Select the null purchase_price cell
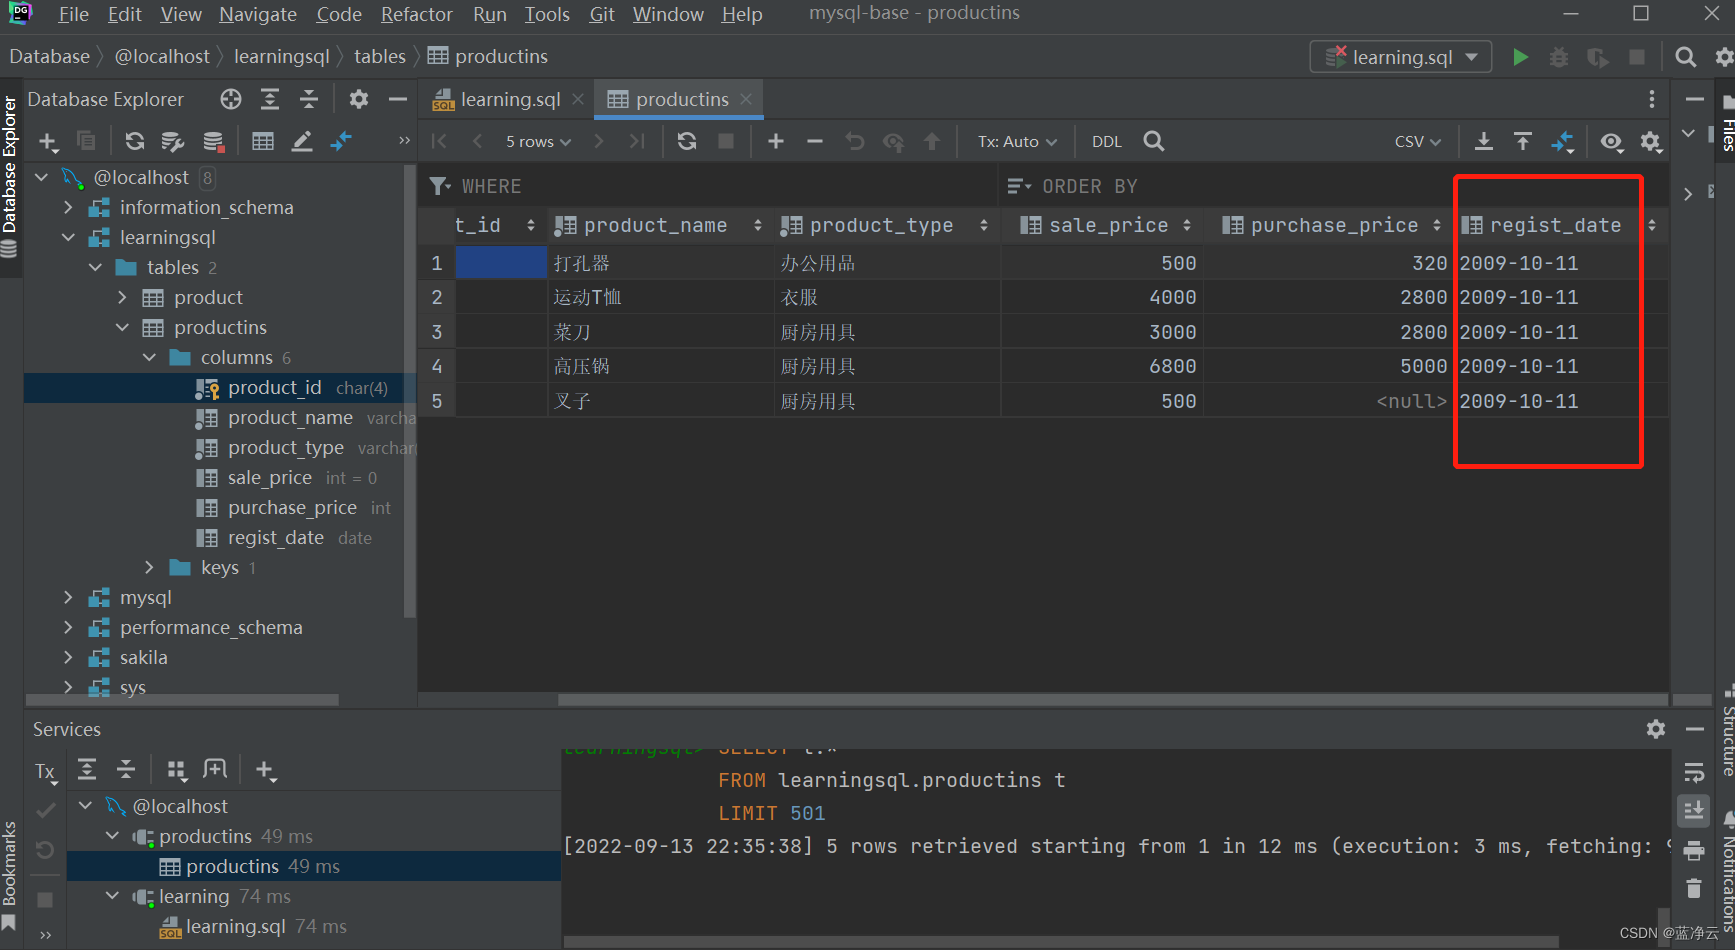1735x950 pixels. click(x=1330, y=401)
